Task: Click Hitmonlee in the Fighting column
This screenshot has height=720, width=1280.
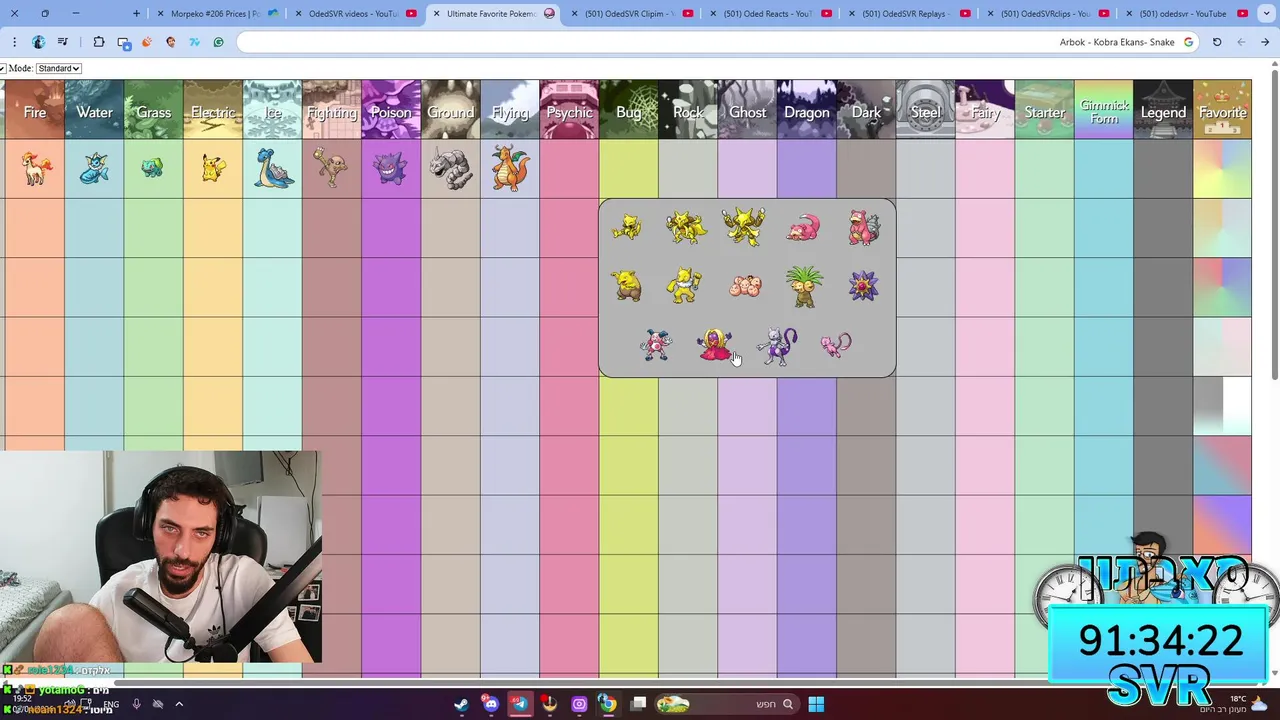Action: (331, 168)
